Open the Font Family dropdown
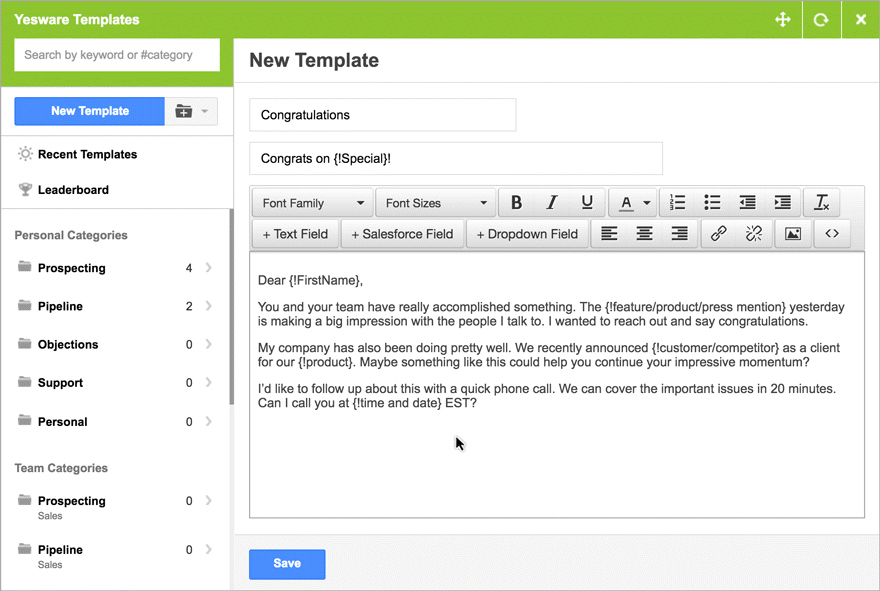Screen dimensions: 880x591 312,203
